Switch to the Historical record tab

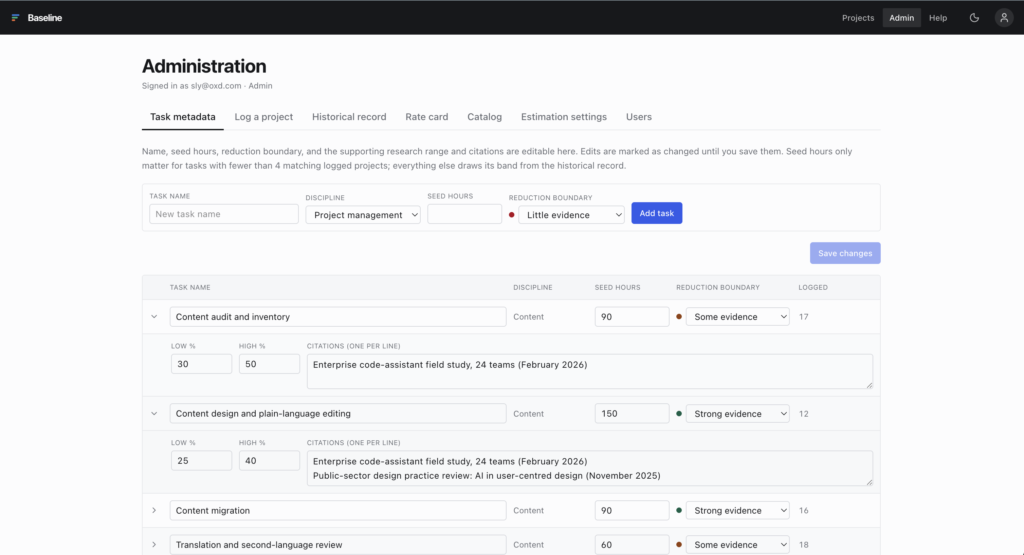coord(349,117)
